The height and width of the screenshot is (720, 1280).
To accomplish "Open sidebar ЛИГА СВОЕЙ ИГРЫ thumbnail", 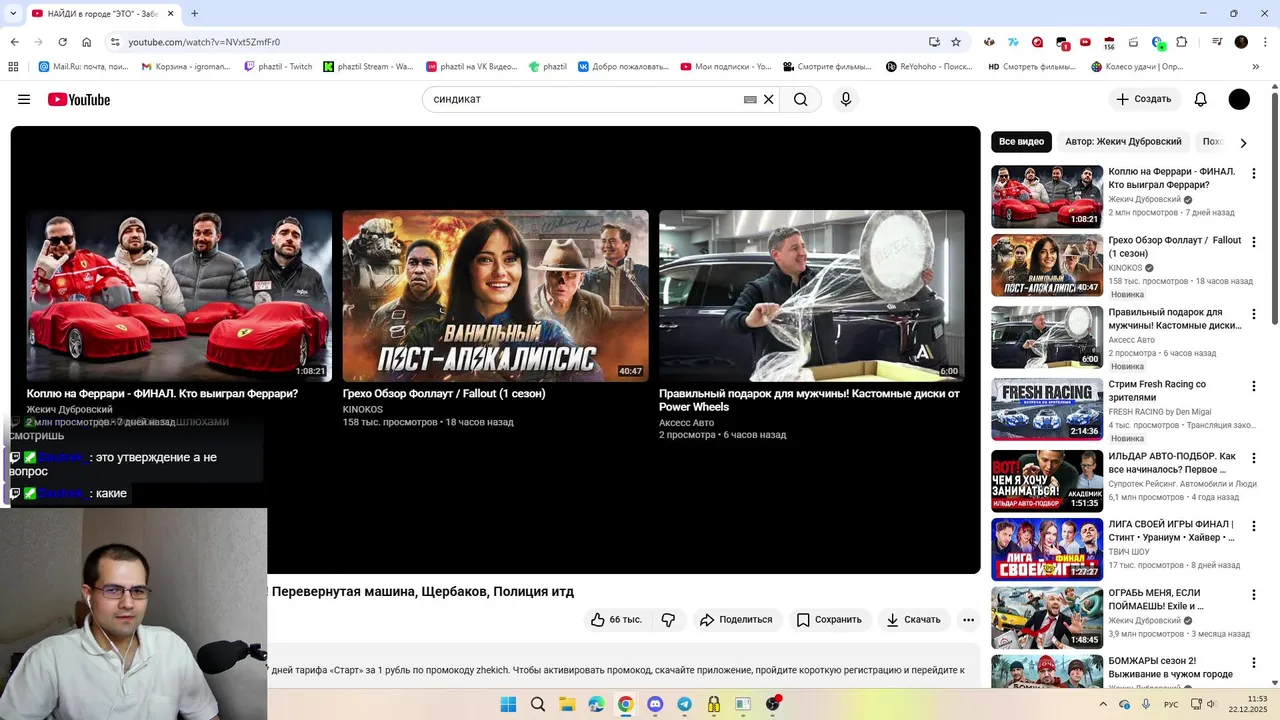I will (1047, 549).
